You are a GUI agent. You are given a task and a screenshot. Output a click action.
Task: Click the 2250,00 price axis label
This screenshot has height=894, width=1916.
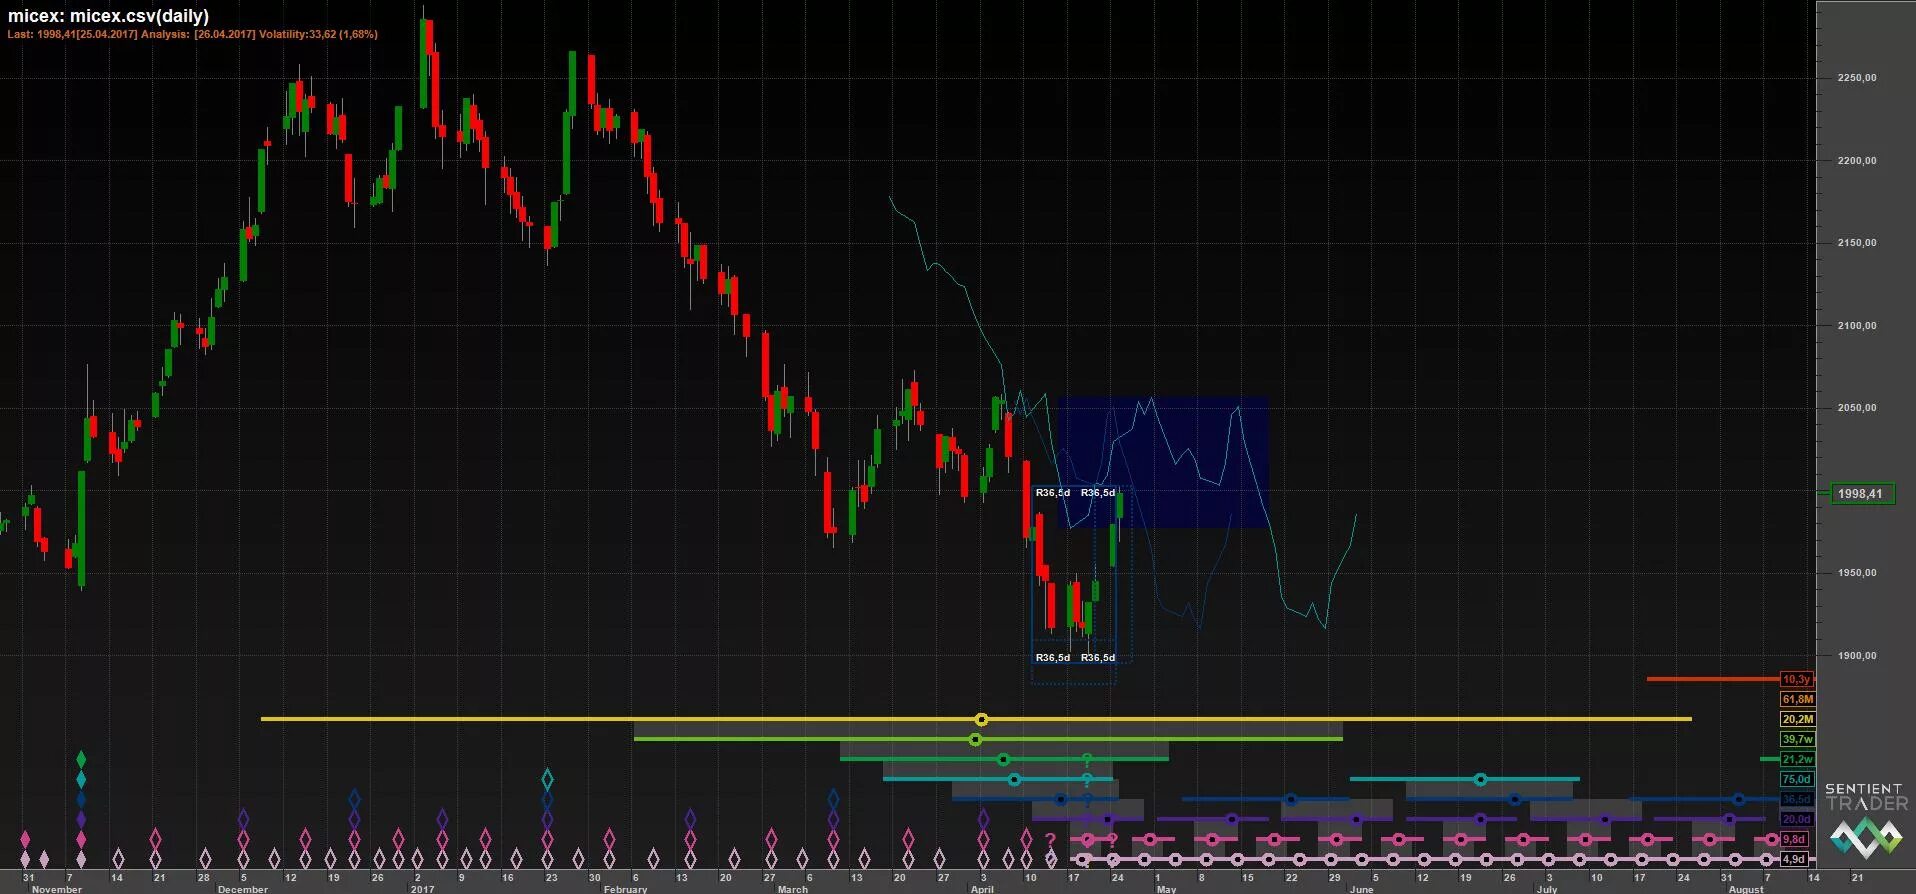point(1856,78)
